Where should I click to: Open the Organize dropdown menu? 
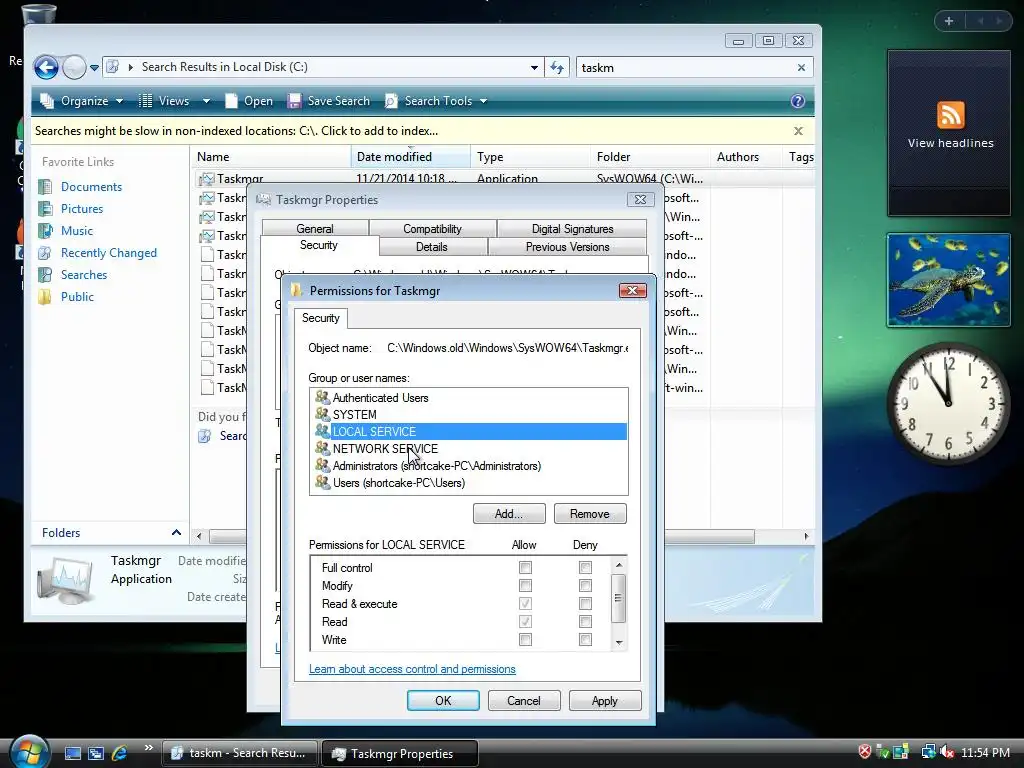(x=81, y=101)
